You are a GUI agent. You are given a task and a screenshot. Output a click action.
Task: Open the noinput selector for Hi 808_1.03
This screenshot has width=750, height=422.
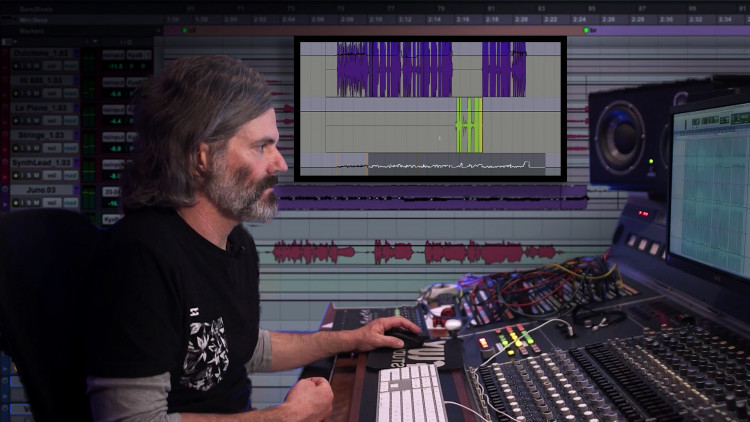click(x=113, y=82)
